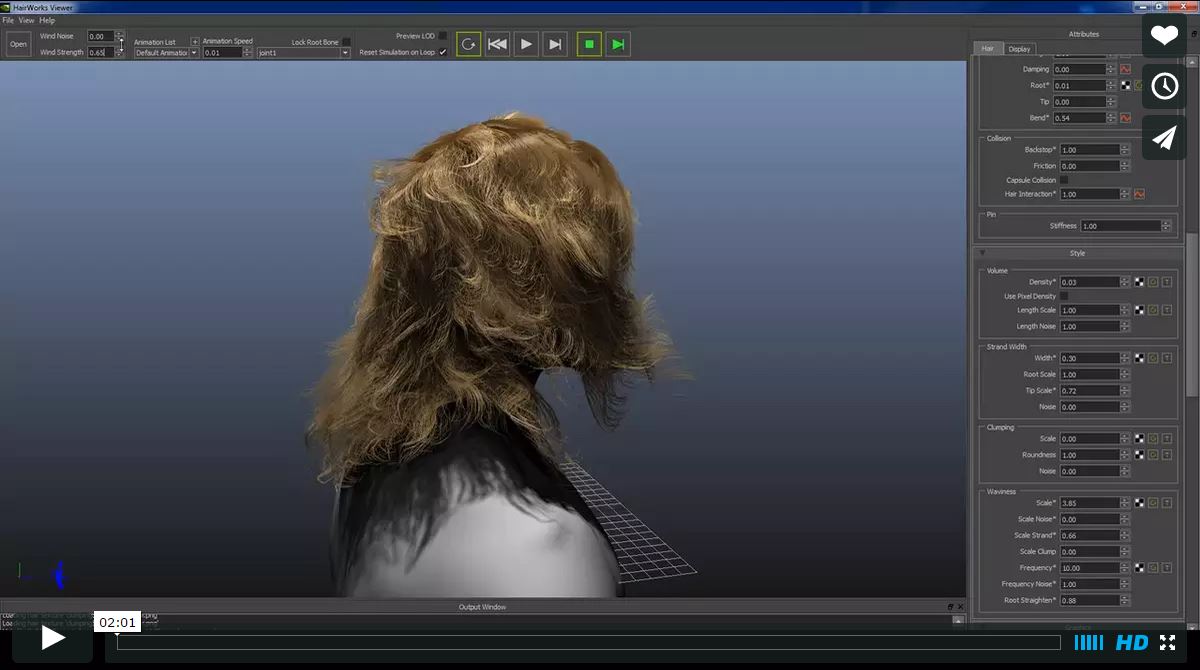Screen dimensions: 1200x670
Task: Enable the Capsule Collision checkbox
Action: tap(1064, 180)
